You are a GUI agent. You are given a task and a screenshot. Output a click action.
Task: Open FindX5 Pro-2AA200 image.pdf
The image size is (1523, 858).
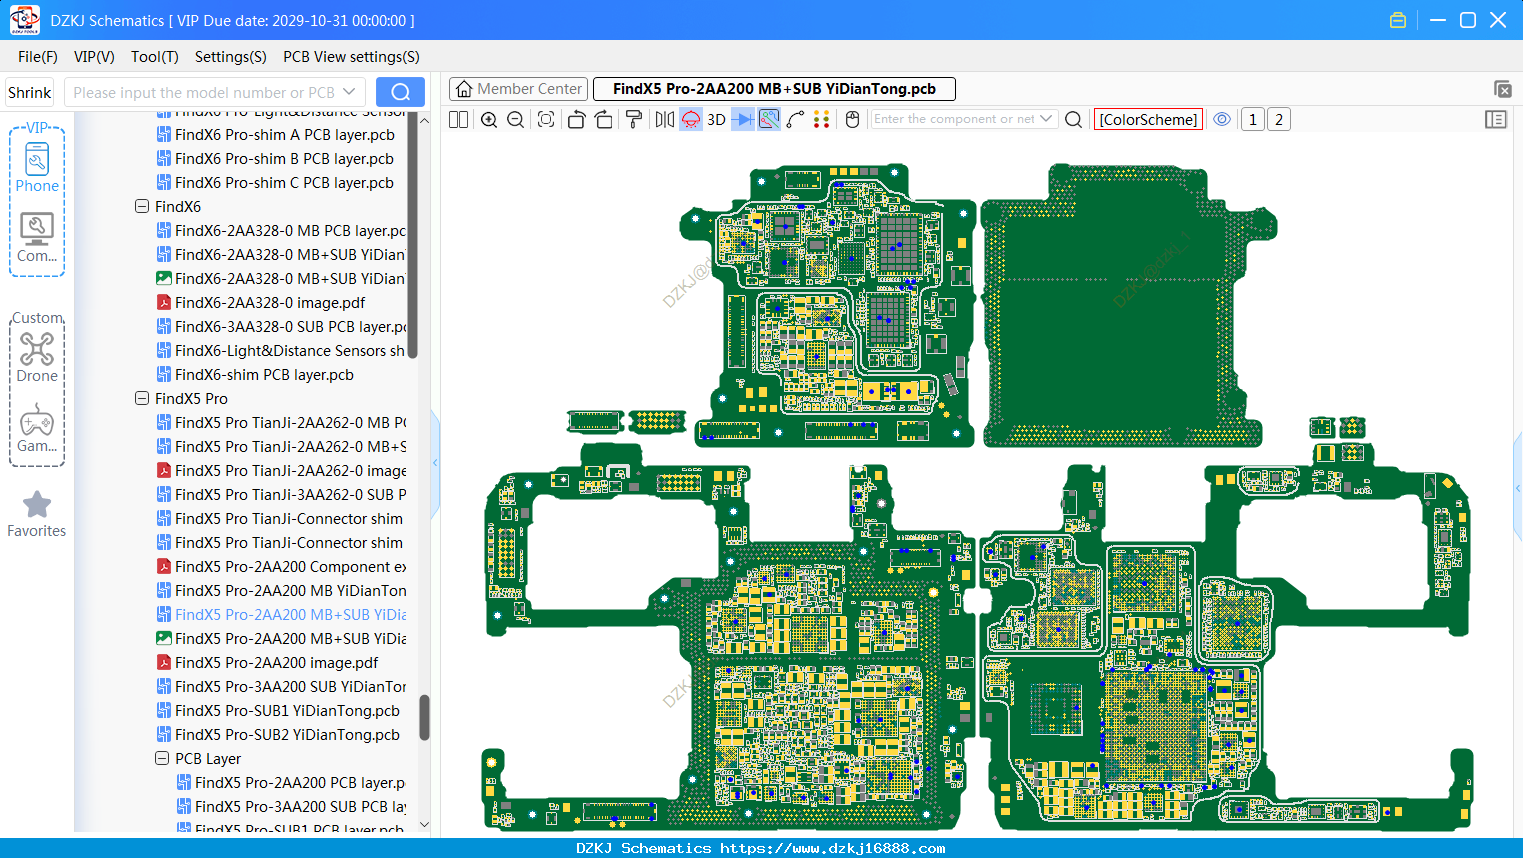coord(276,662)
